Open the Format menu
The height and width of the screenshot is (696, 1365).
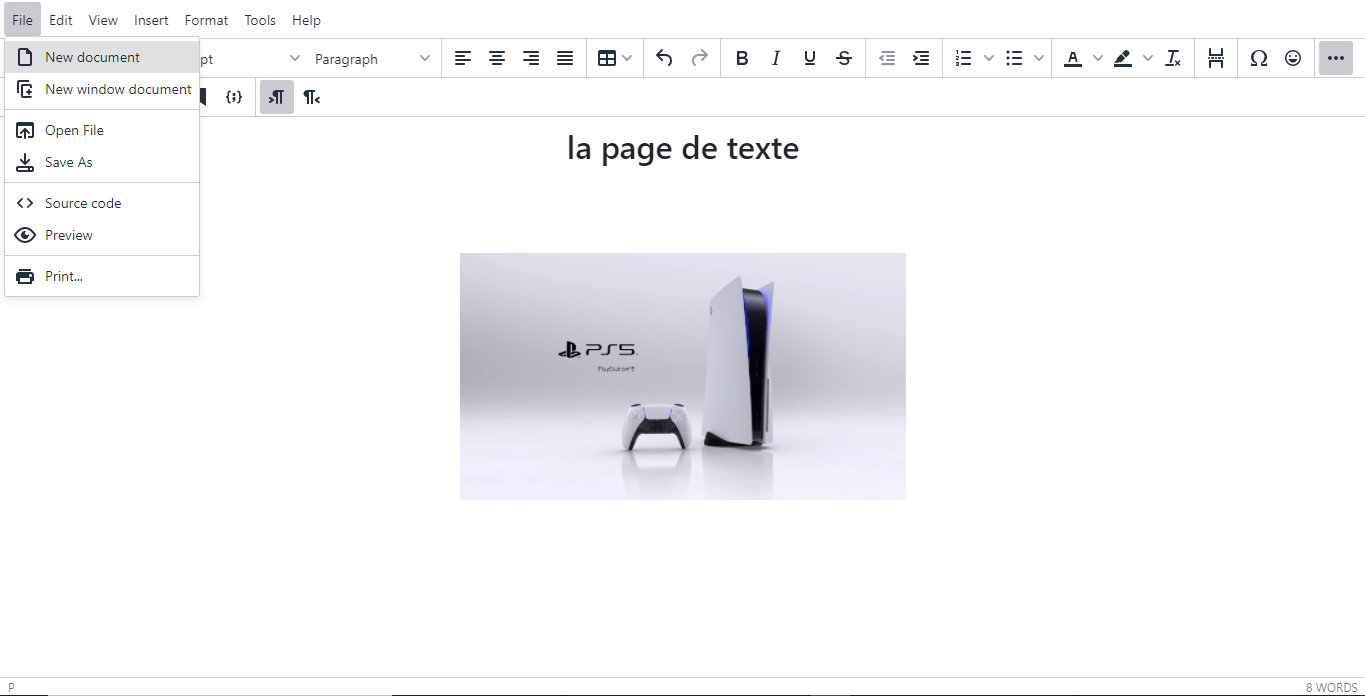(206, 20)
